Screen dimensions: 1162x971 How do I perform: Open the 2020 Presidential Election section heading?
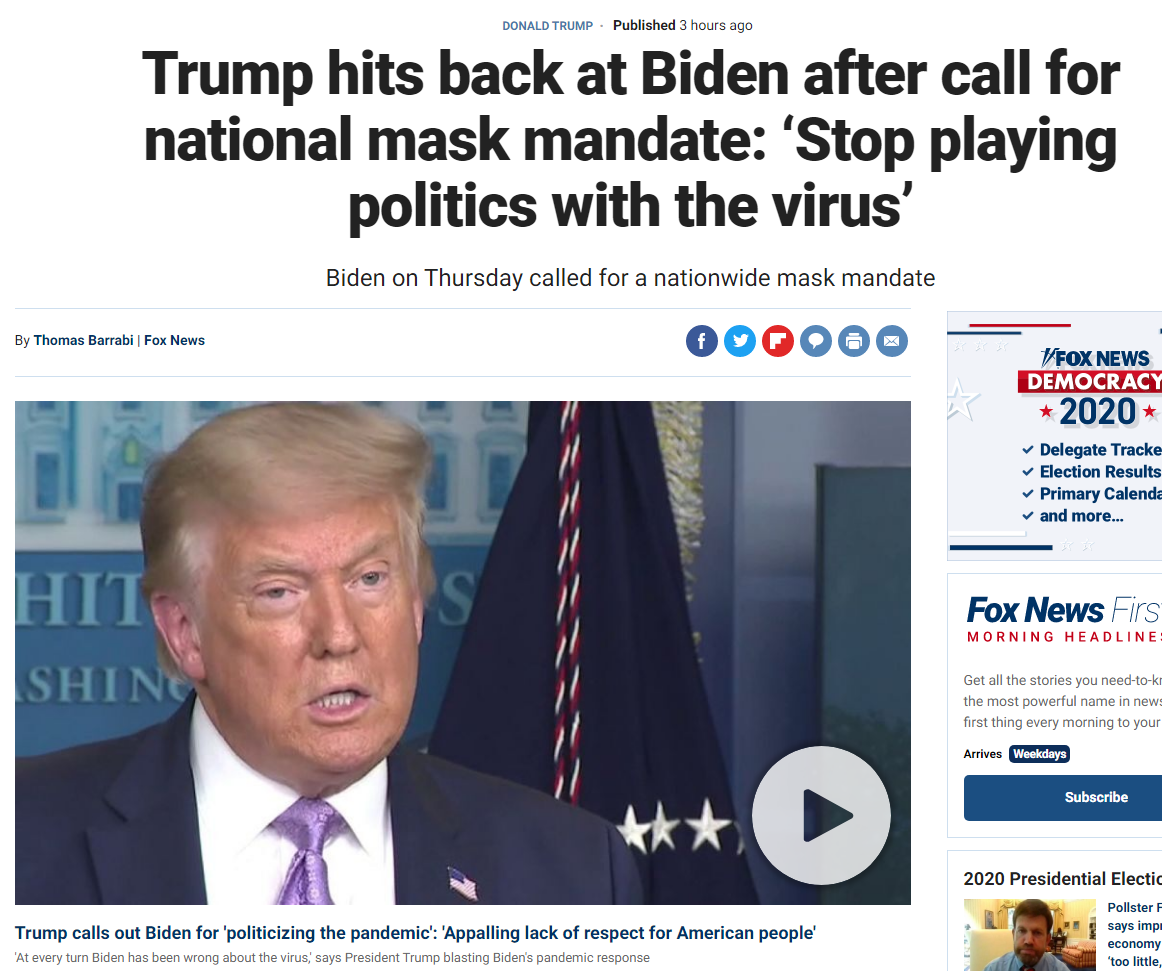(1062, 879)
